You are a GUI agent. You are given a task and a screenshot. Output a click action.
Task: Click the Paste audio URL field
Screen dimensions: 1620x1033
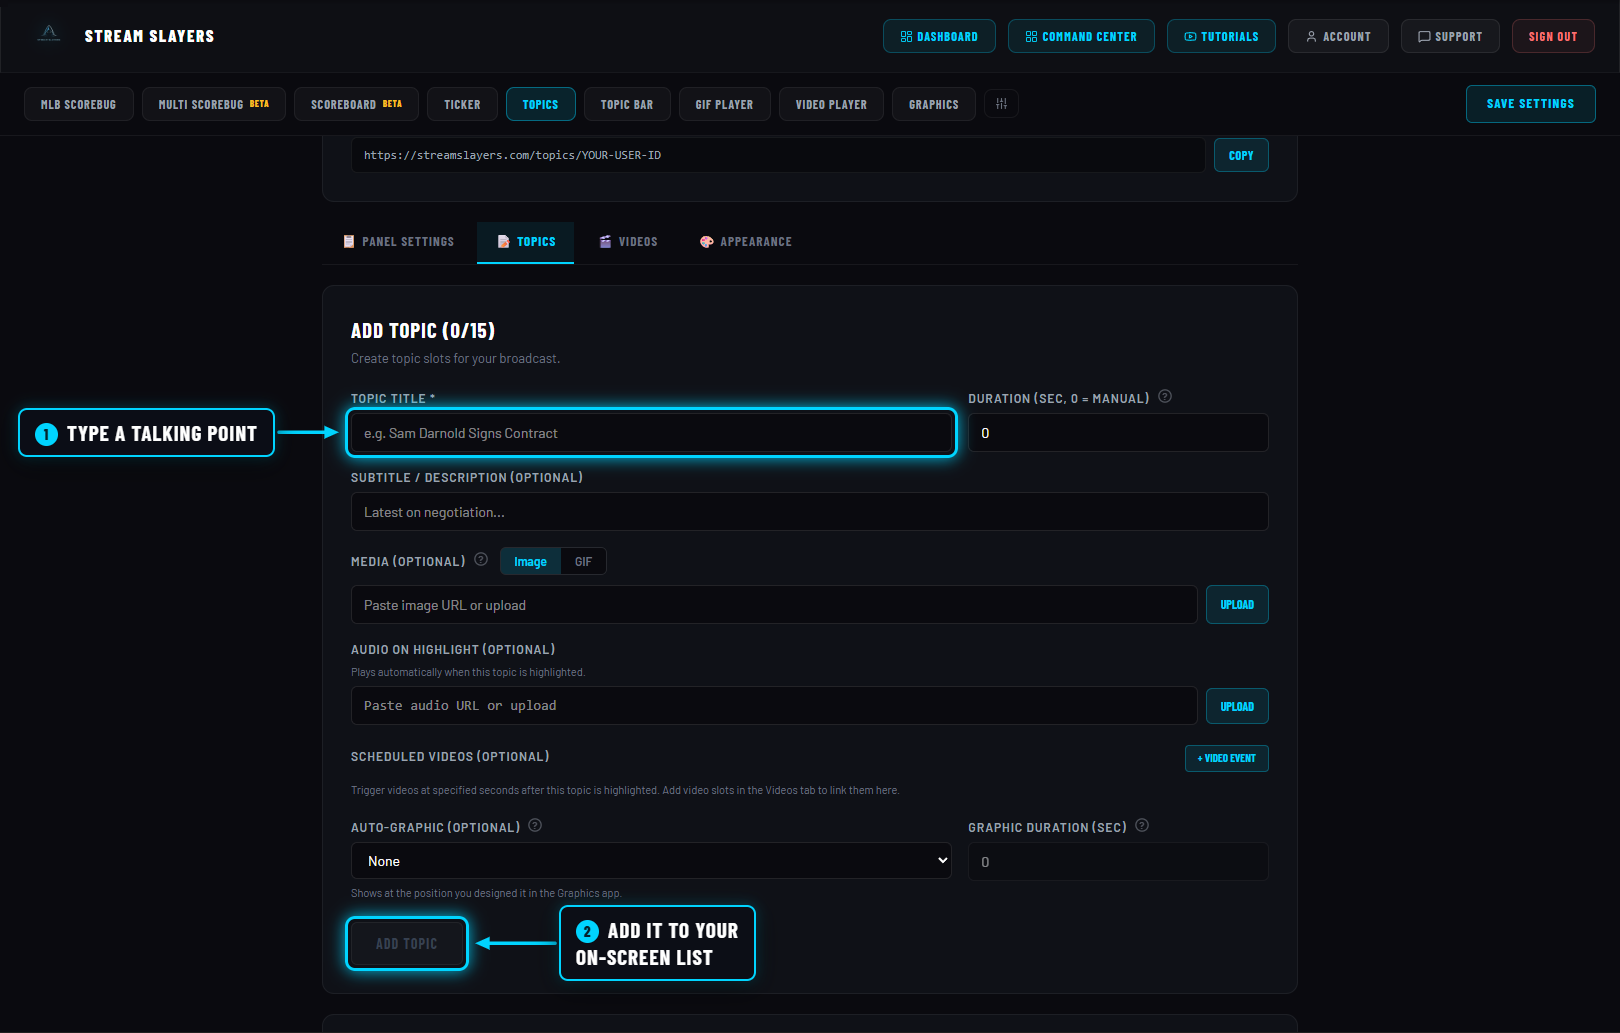(x=774, y=706)
